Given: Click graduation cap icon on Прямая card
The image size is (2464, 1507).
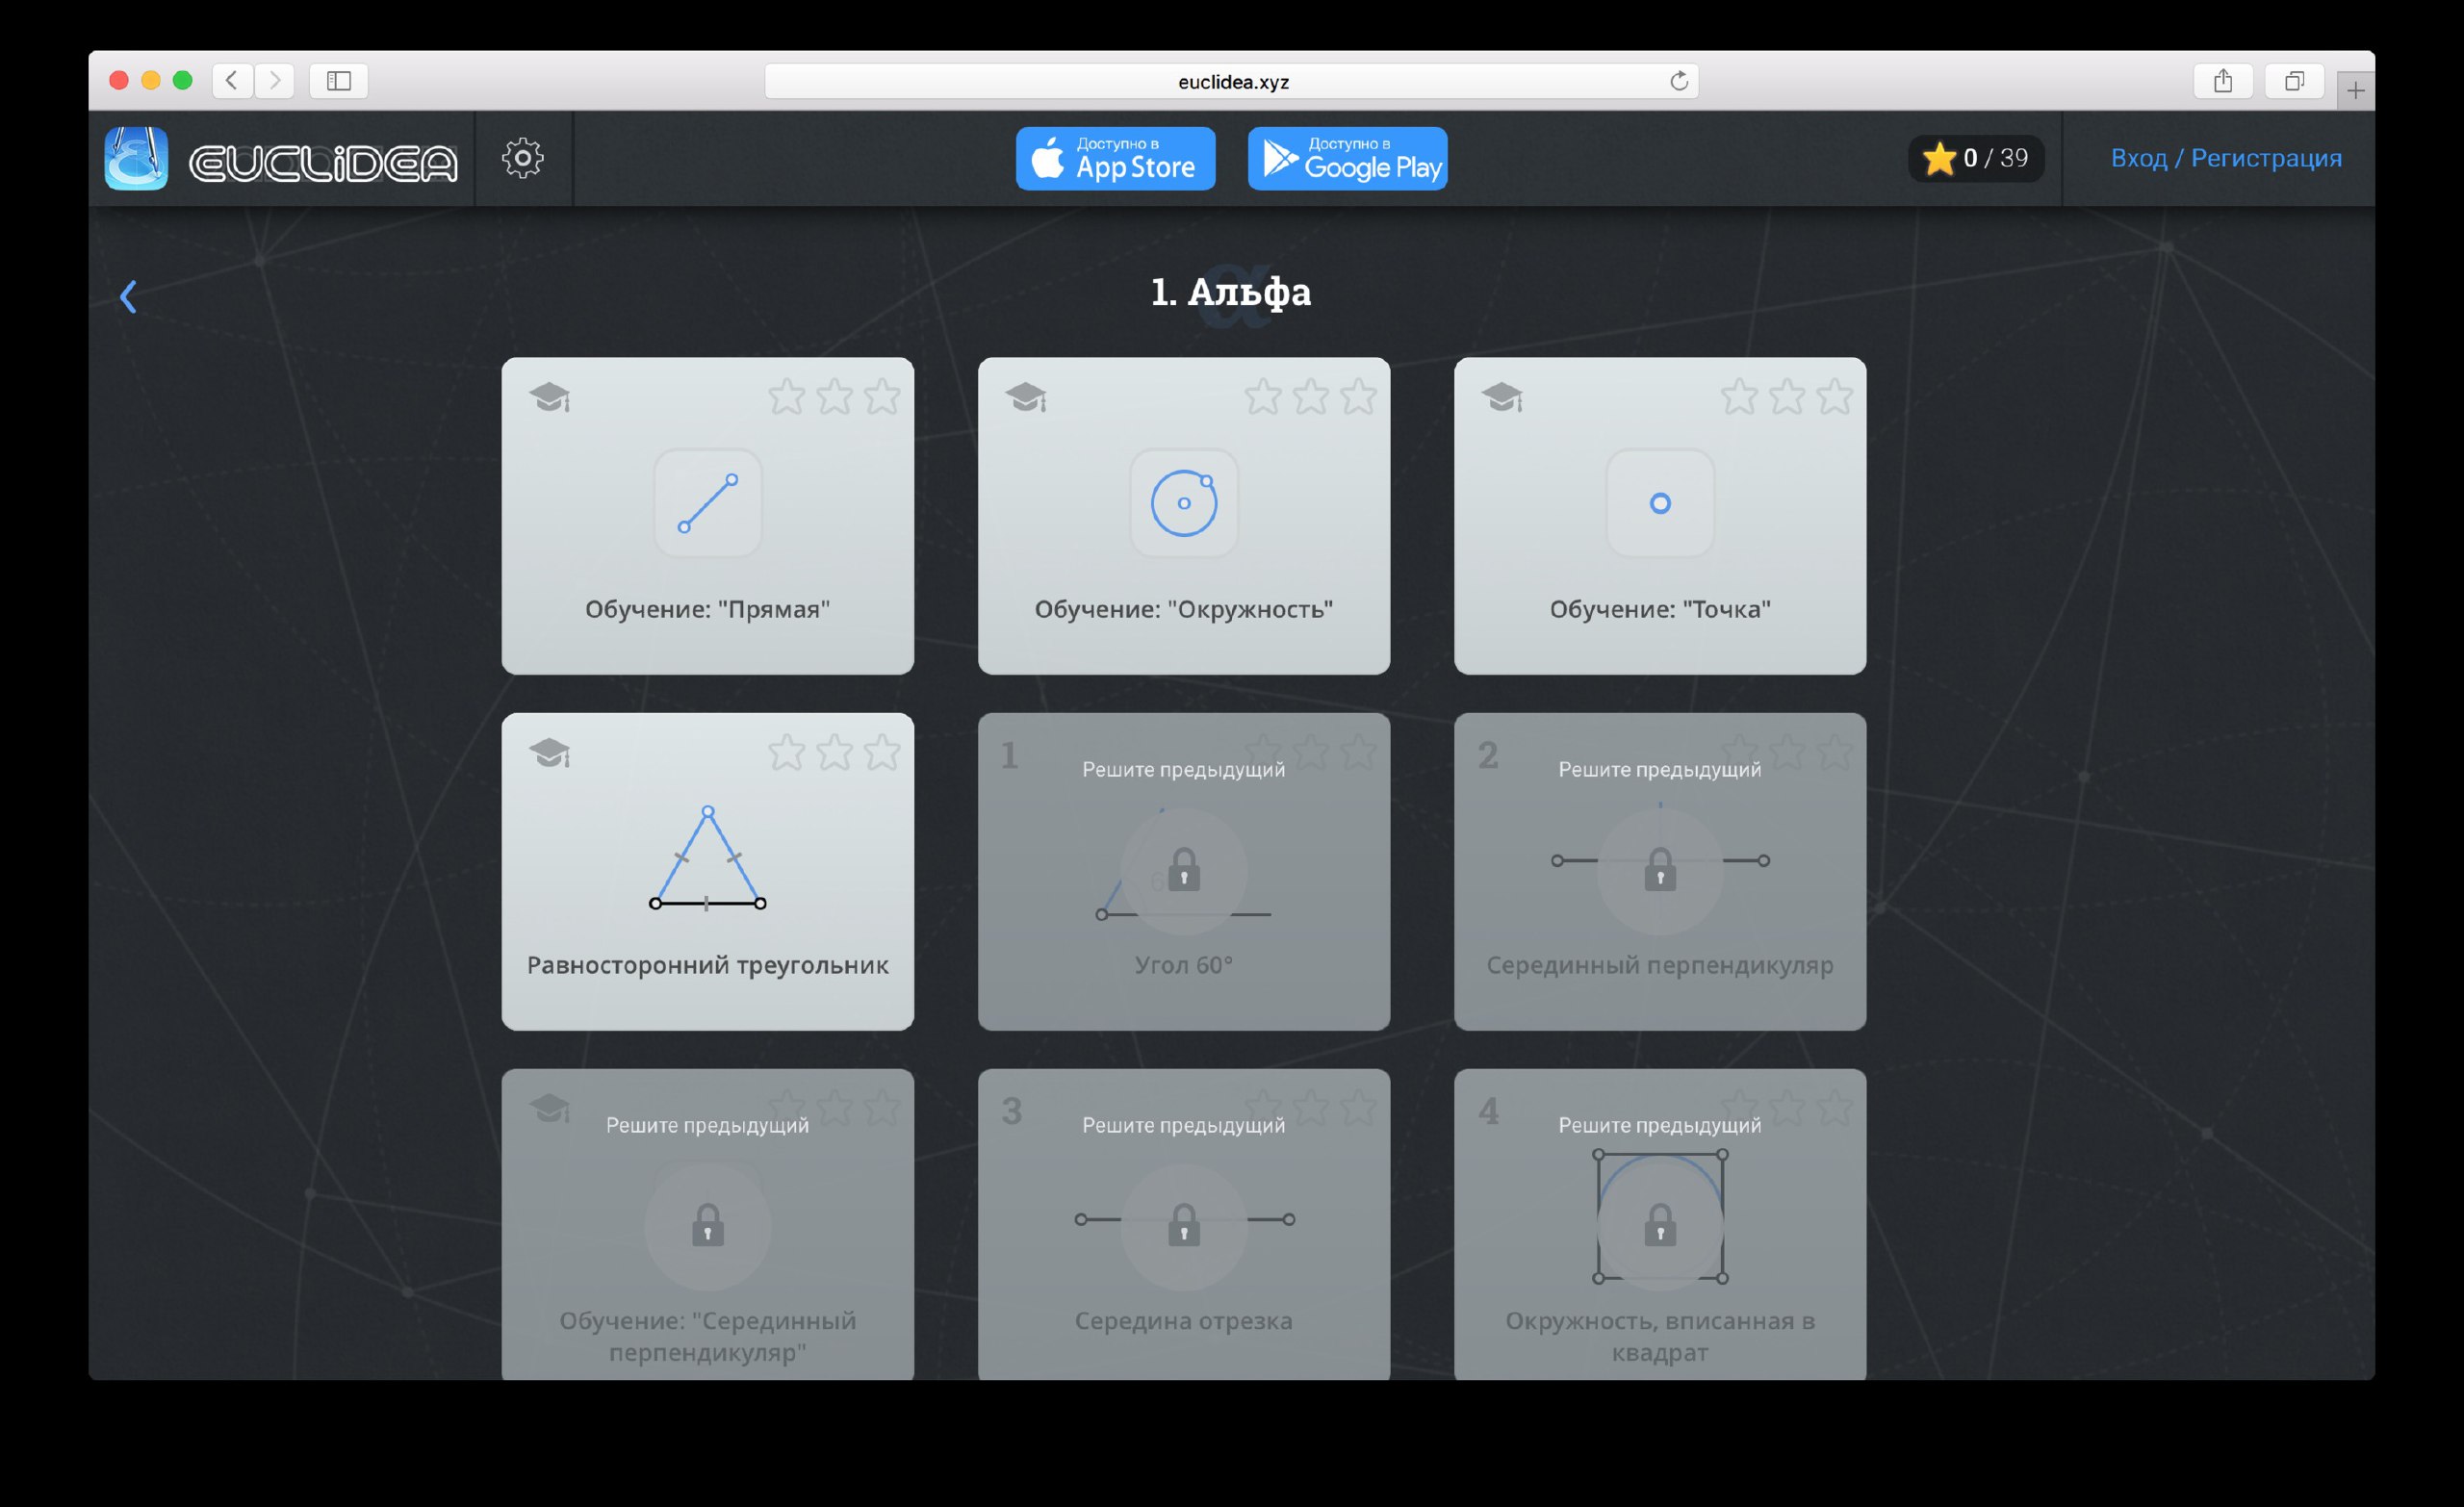Looking at the screenshot, I should pyautogui.click(x=549, y=397).
